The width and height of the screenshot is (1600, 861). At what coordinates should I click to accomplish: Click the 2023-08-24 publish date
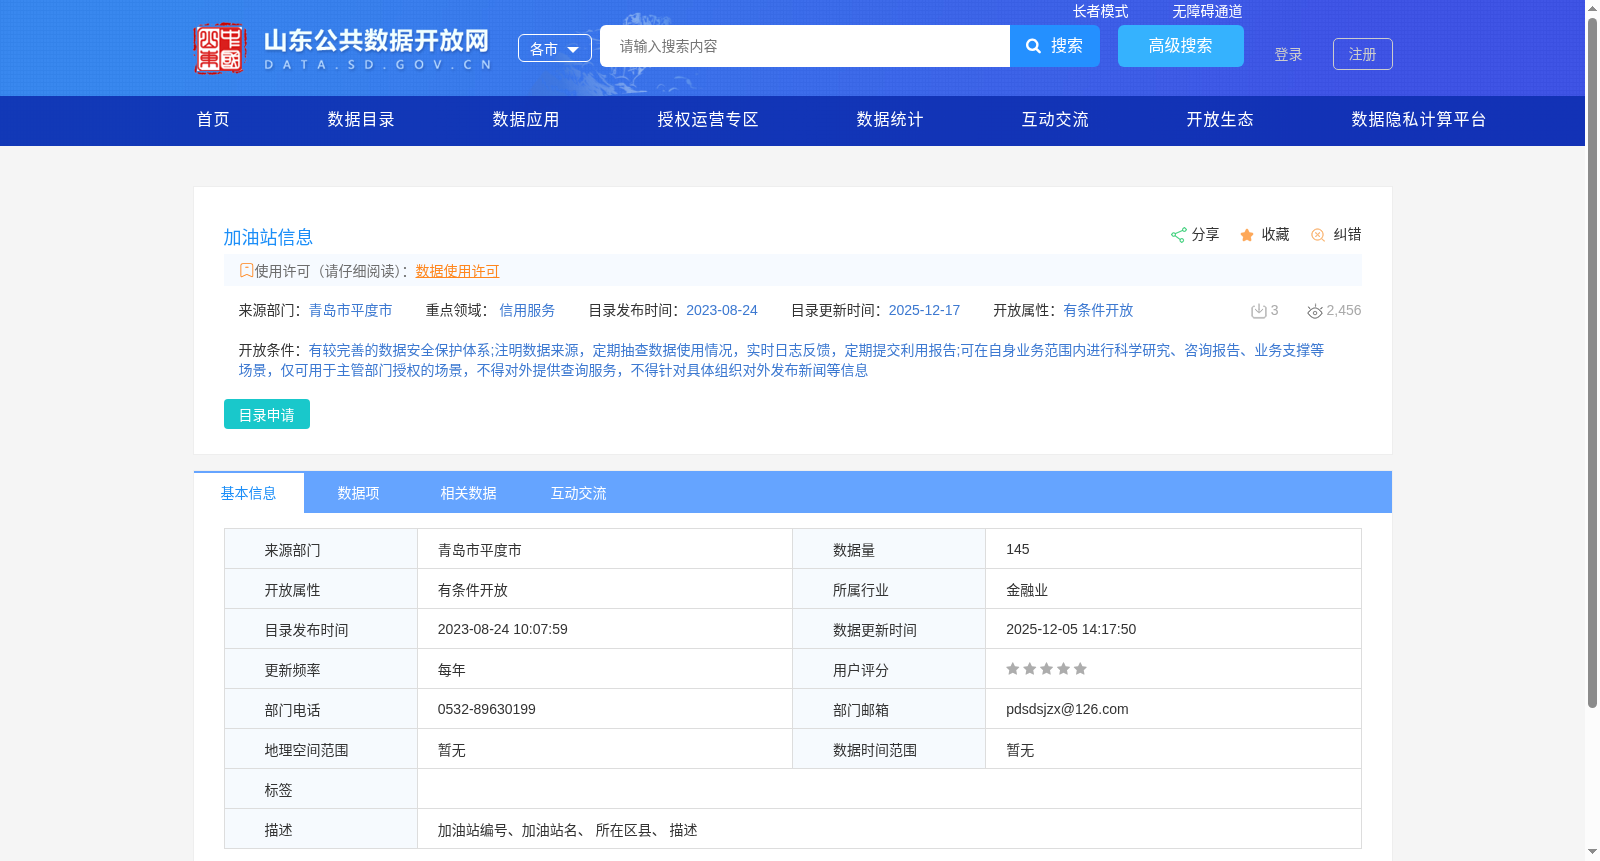(722, 311)
